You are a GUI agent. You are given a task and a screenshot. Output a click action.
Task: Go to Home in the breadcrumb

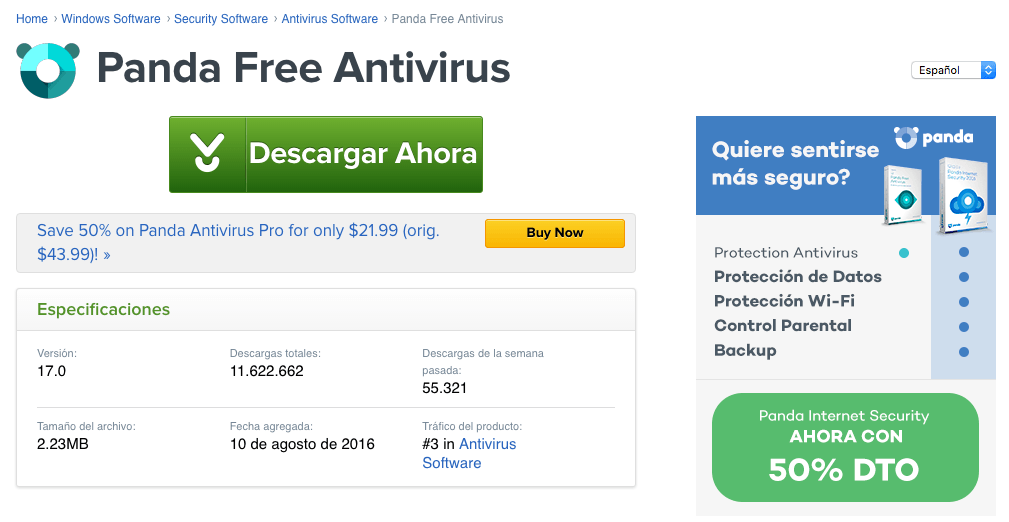pos(32,19)
